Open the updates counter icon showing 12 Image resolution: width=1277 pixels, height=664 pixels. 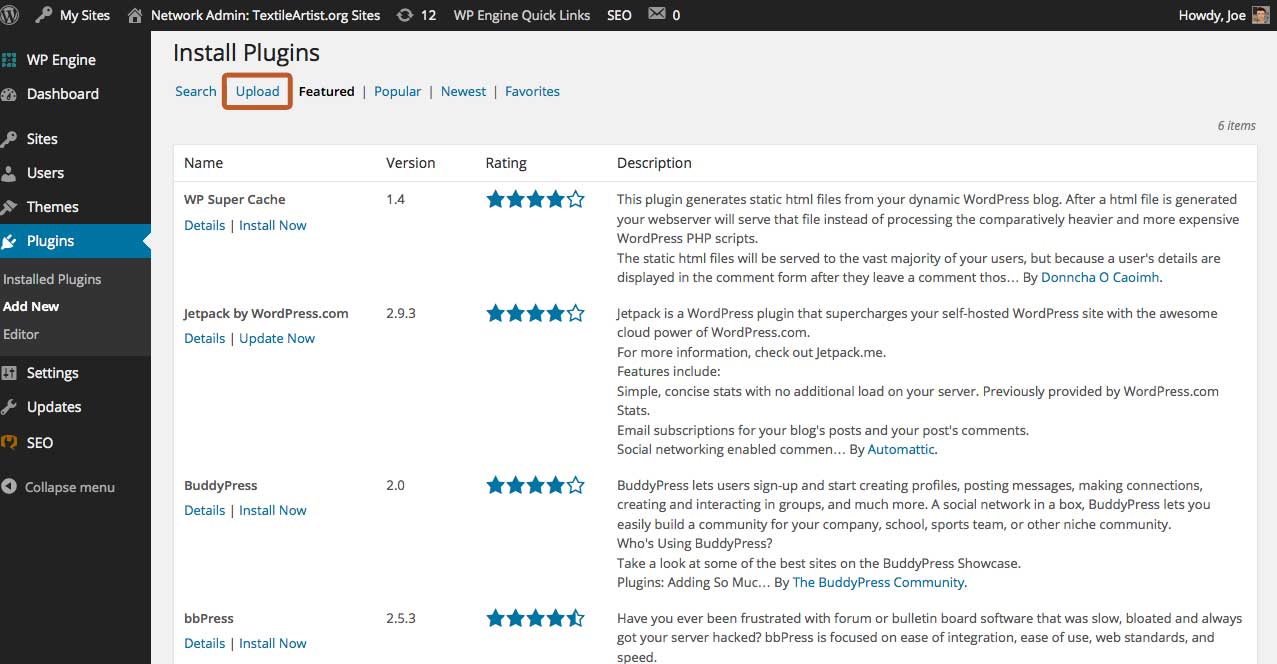coord(404,15)
